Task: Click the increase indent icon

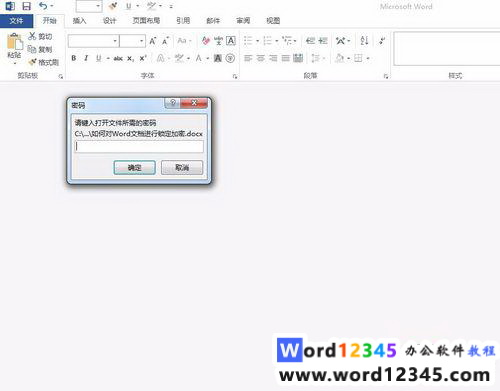Action: click(x=323, y=41)
